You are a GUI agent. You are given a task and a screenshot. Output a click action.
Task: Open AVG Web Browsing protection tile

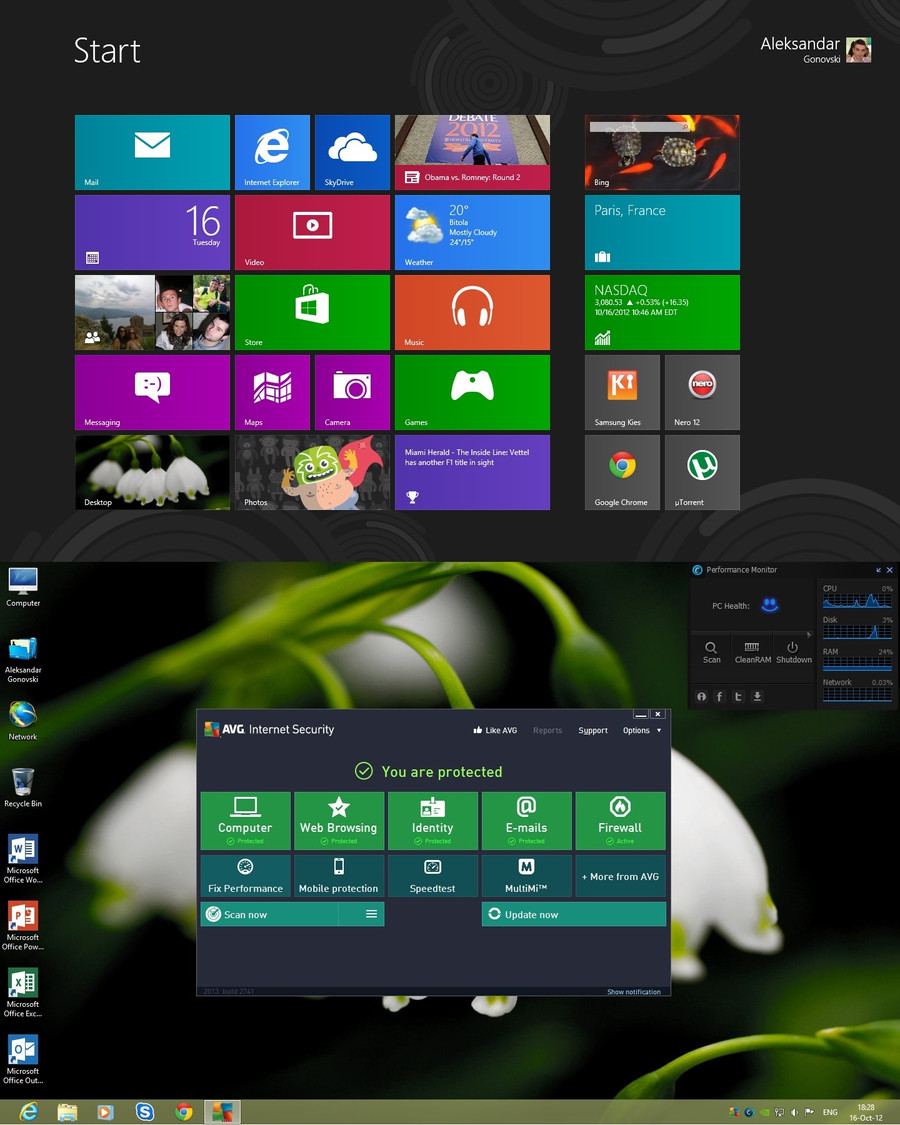339,821
